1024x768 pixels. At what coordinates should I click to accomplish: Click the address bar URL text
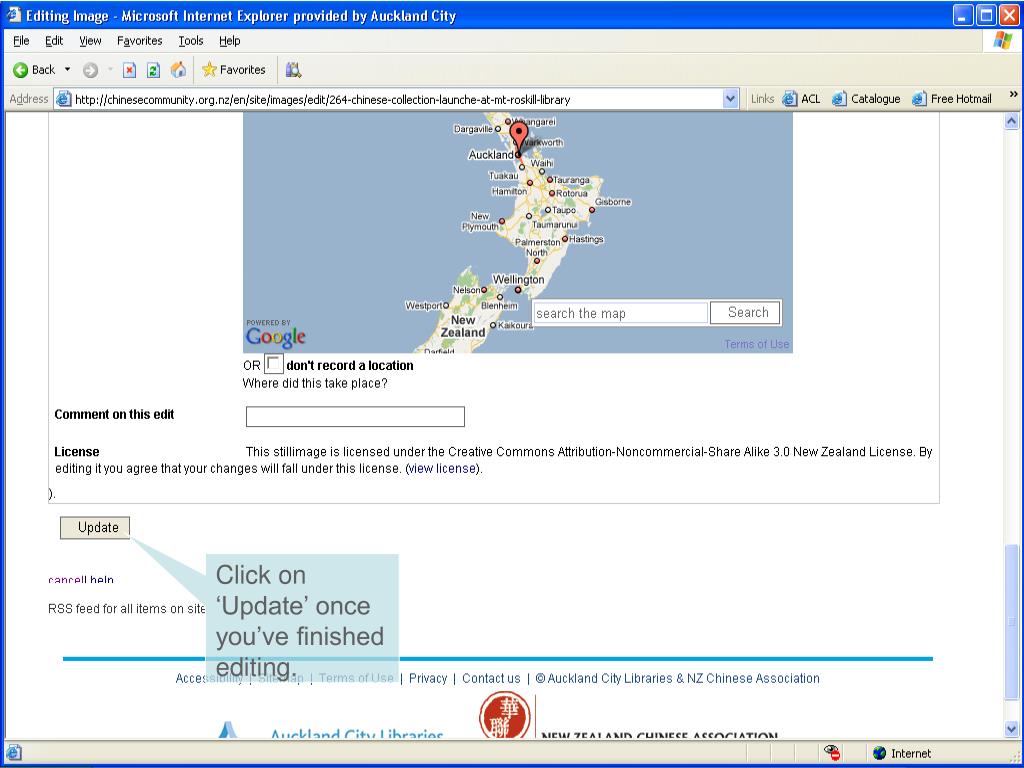(323, 100)
